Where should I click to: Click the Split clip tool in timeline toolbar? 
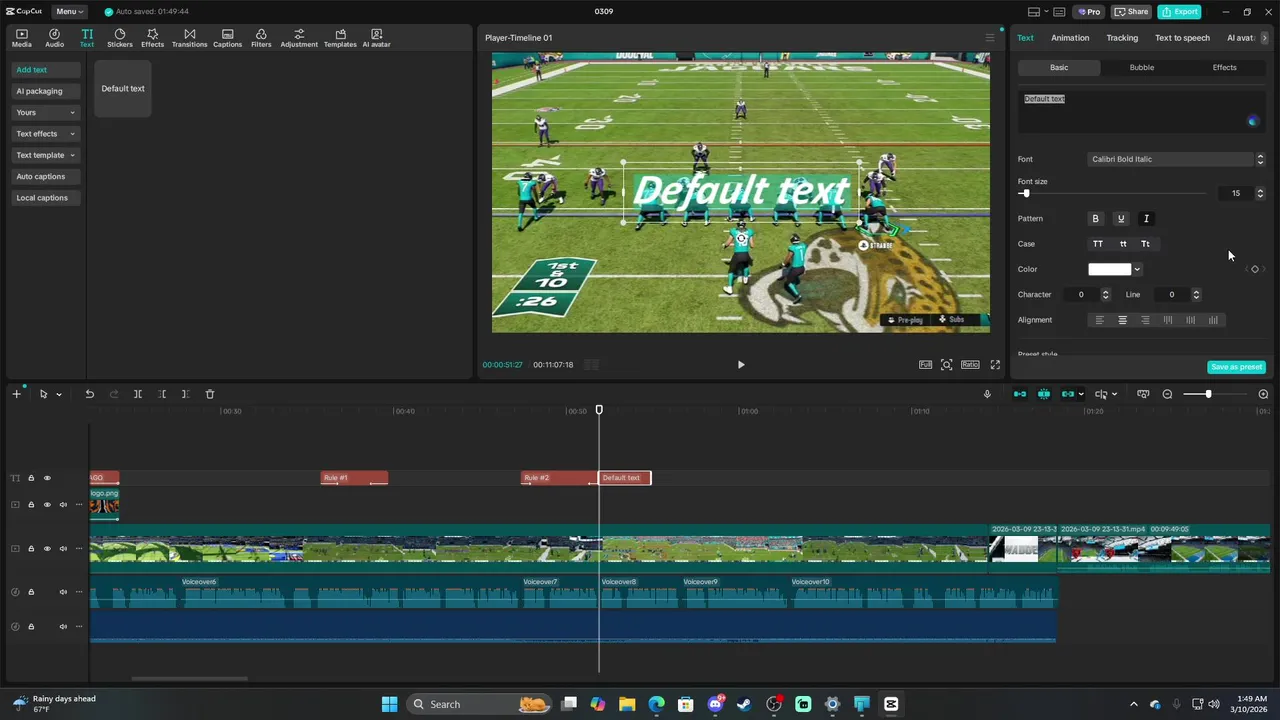(x=137, y=394)
